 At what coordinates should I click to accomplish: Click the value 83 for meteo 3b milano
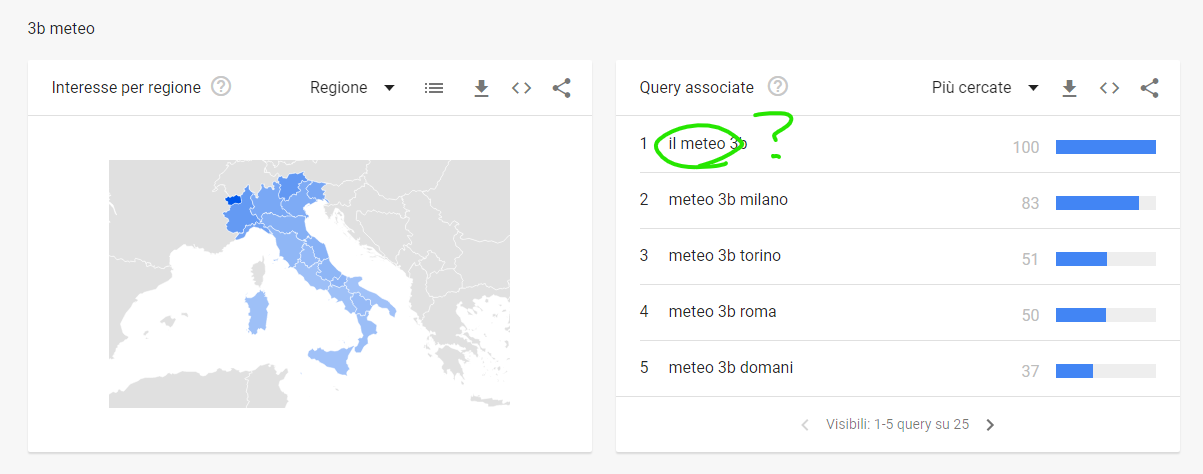(1030, 203)
